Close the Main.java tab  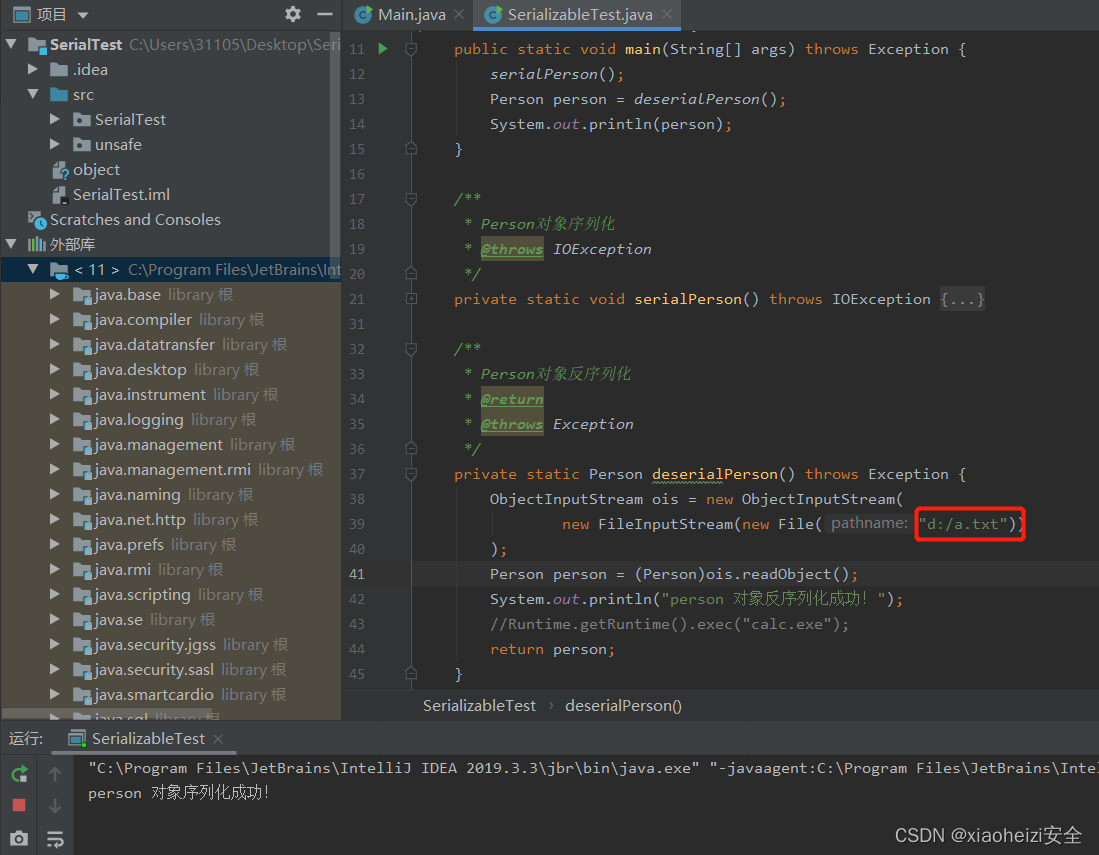(459, 14)
